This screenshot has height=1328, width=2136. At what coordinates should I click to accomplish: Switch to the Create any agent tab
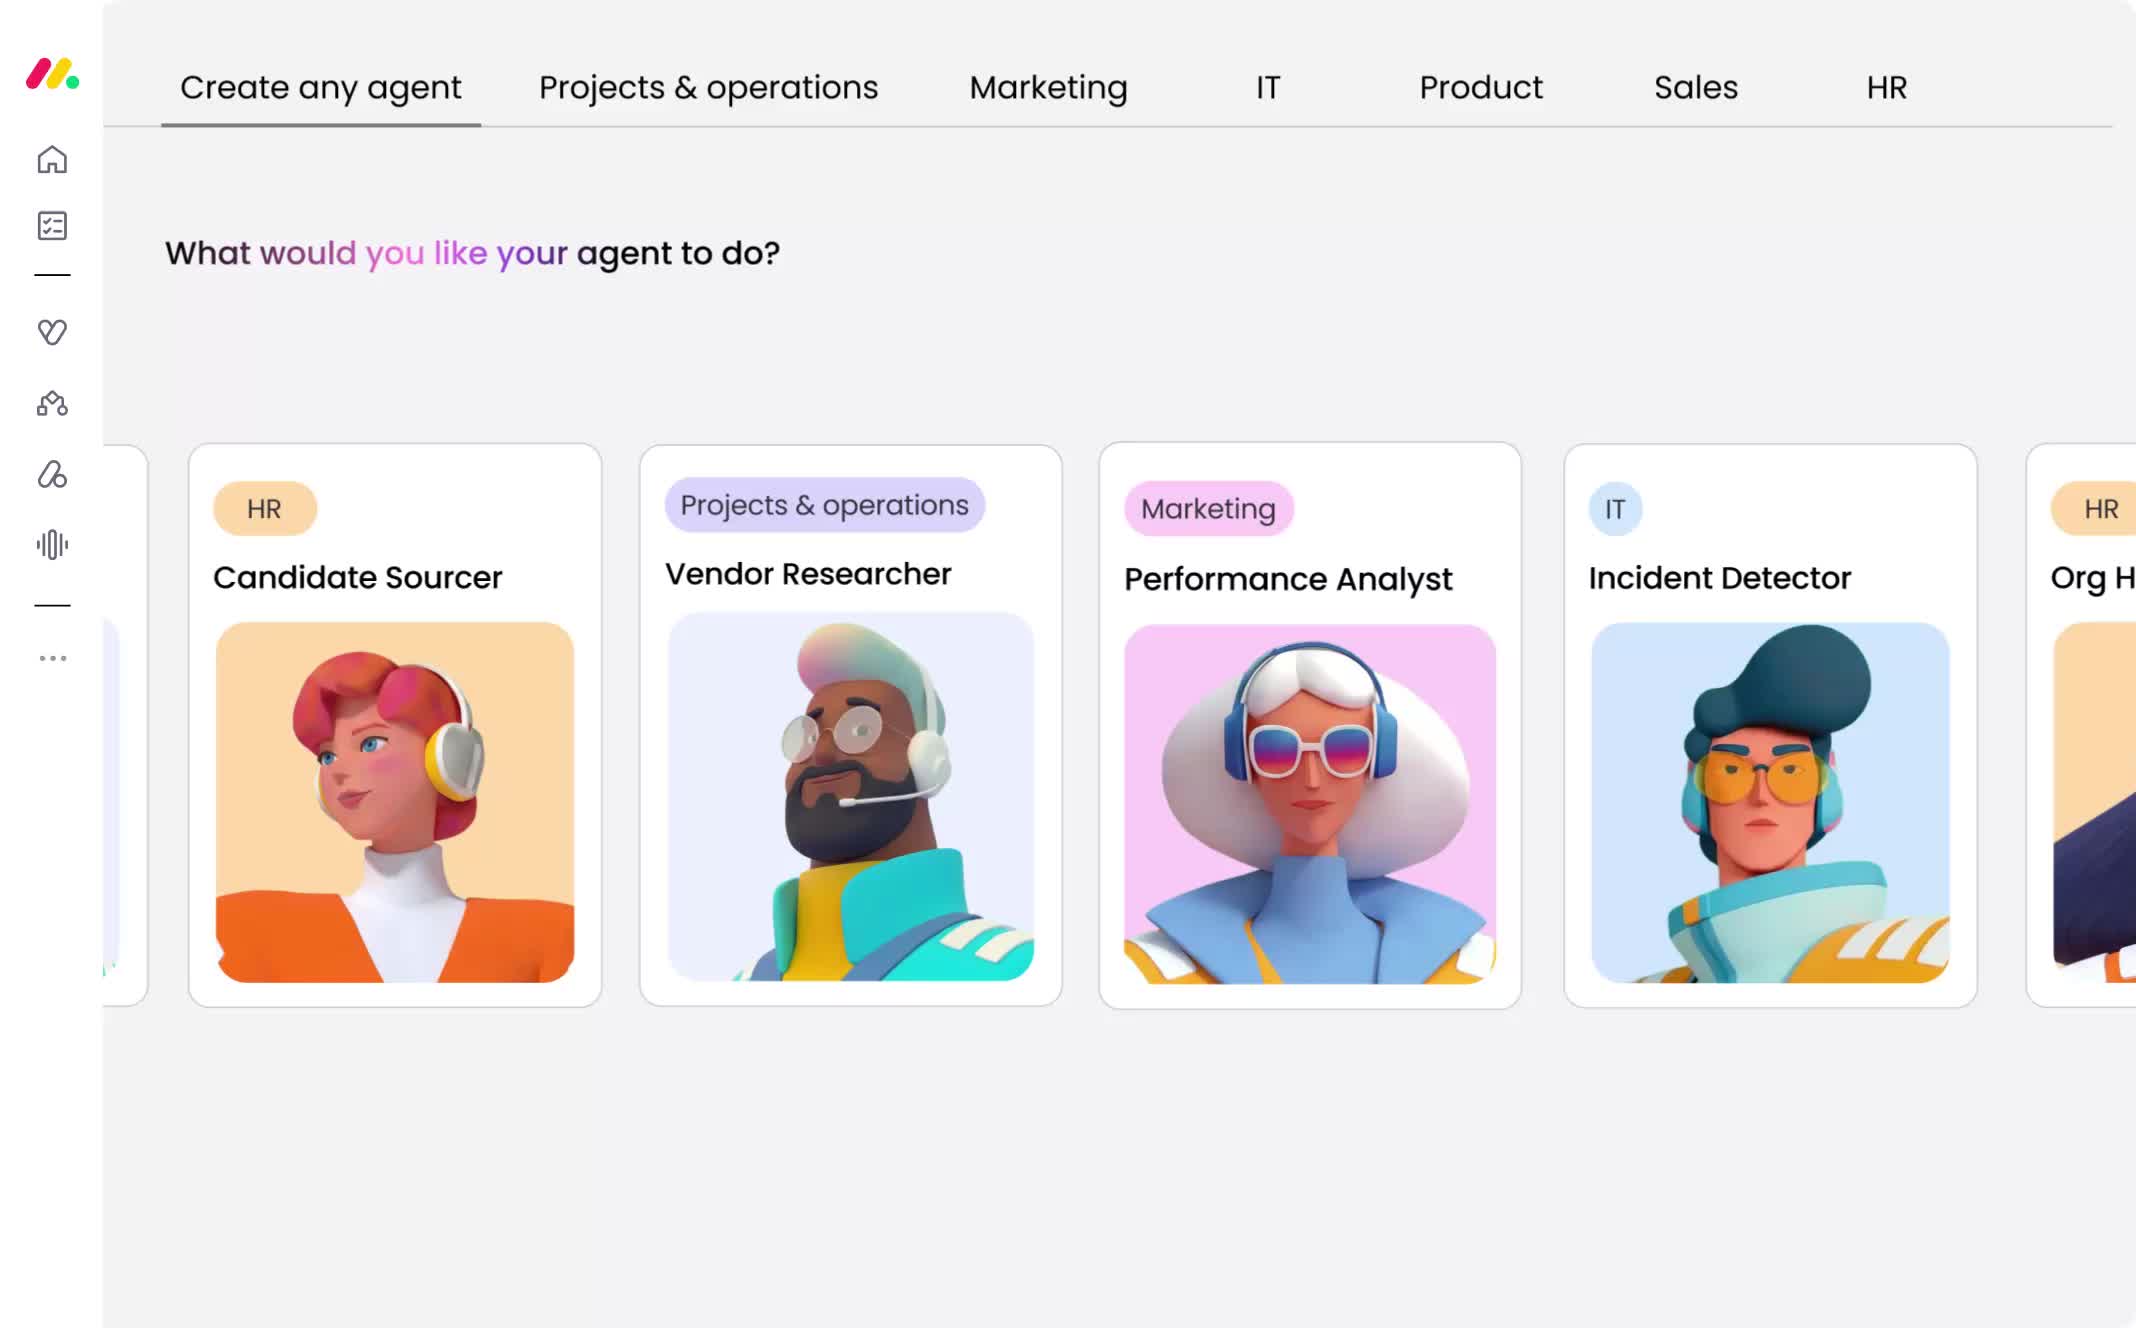point(321,88)
